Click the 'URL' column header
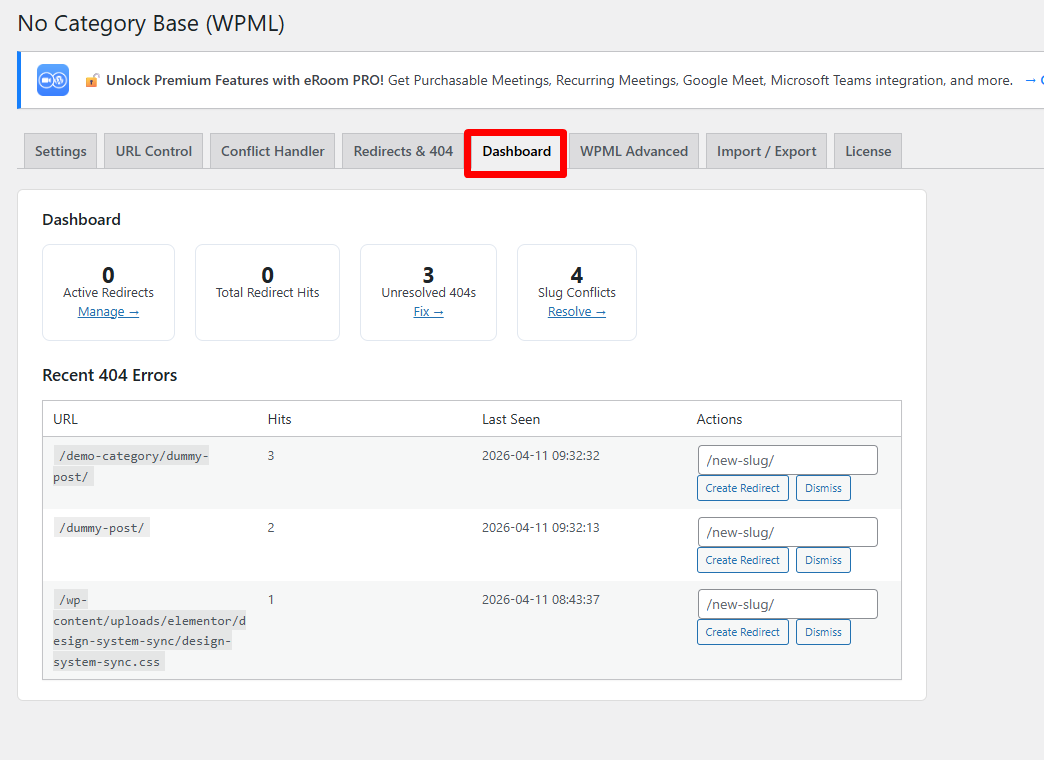 tap(65, 419)
